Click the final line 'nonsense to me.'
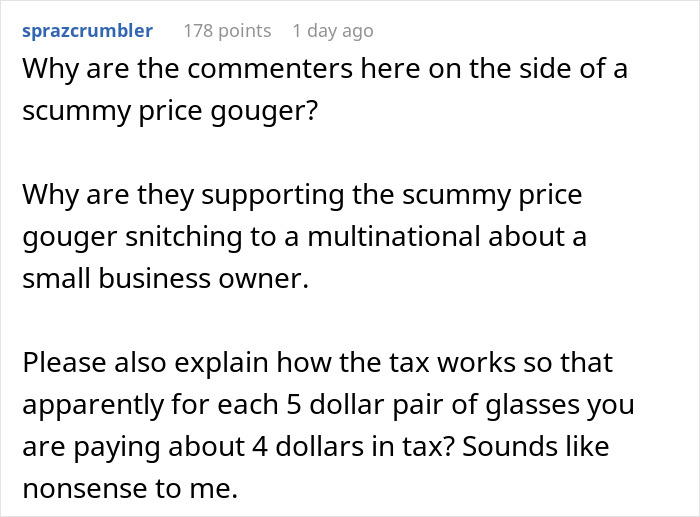The height and width of the screenshot is (517, 700). 130,489
